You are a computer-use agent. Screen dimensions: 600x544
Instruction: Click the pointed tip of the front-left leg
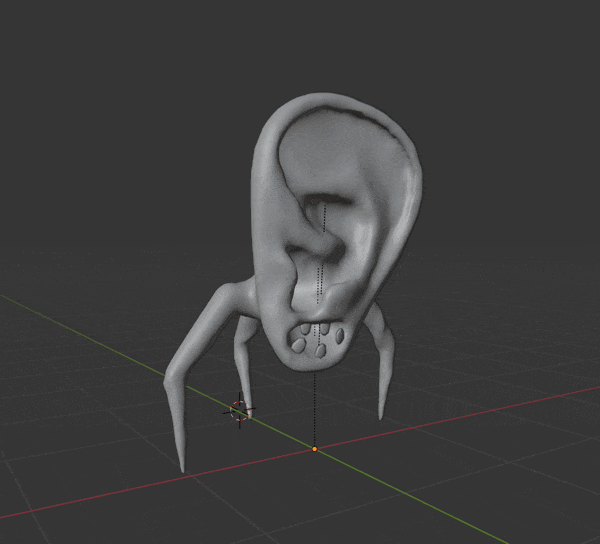click(181, 466)
